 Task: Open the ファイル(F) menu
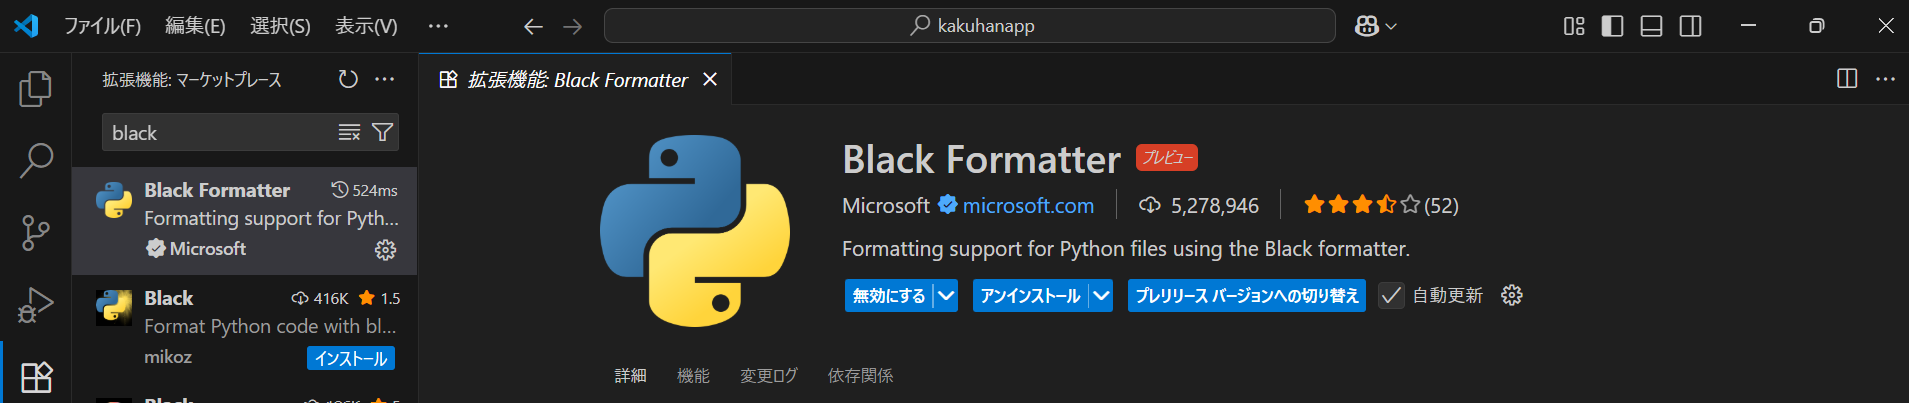[x=102, y=26]
